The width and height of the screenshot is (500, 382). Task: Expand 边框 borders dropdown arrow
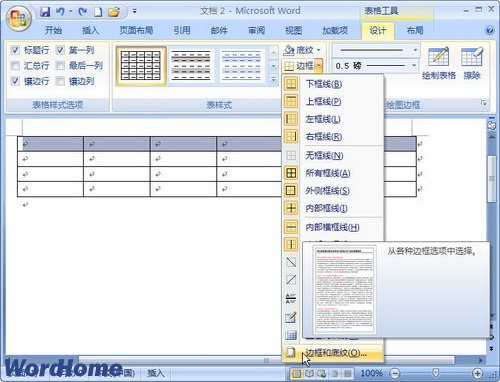(x=319, y=66)
